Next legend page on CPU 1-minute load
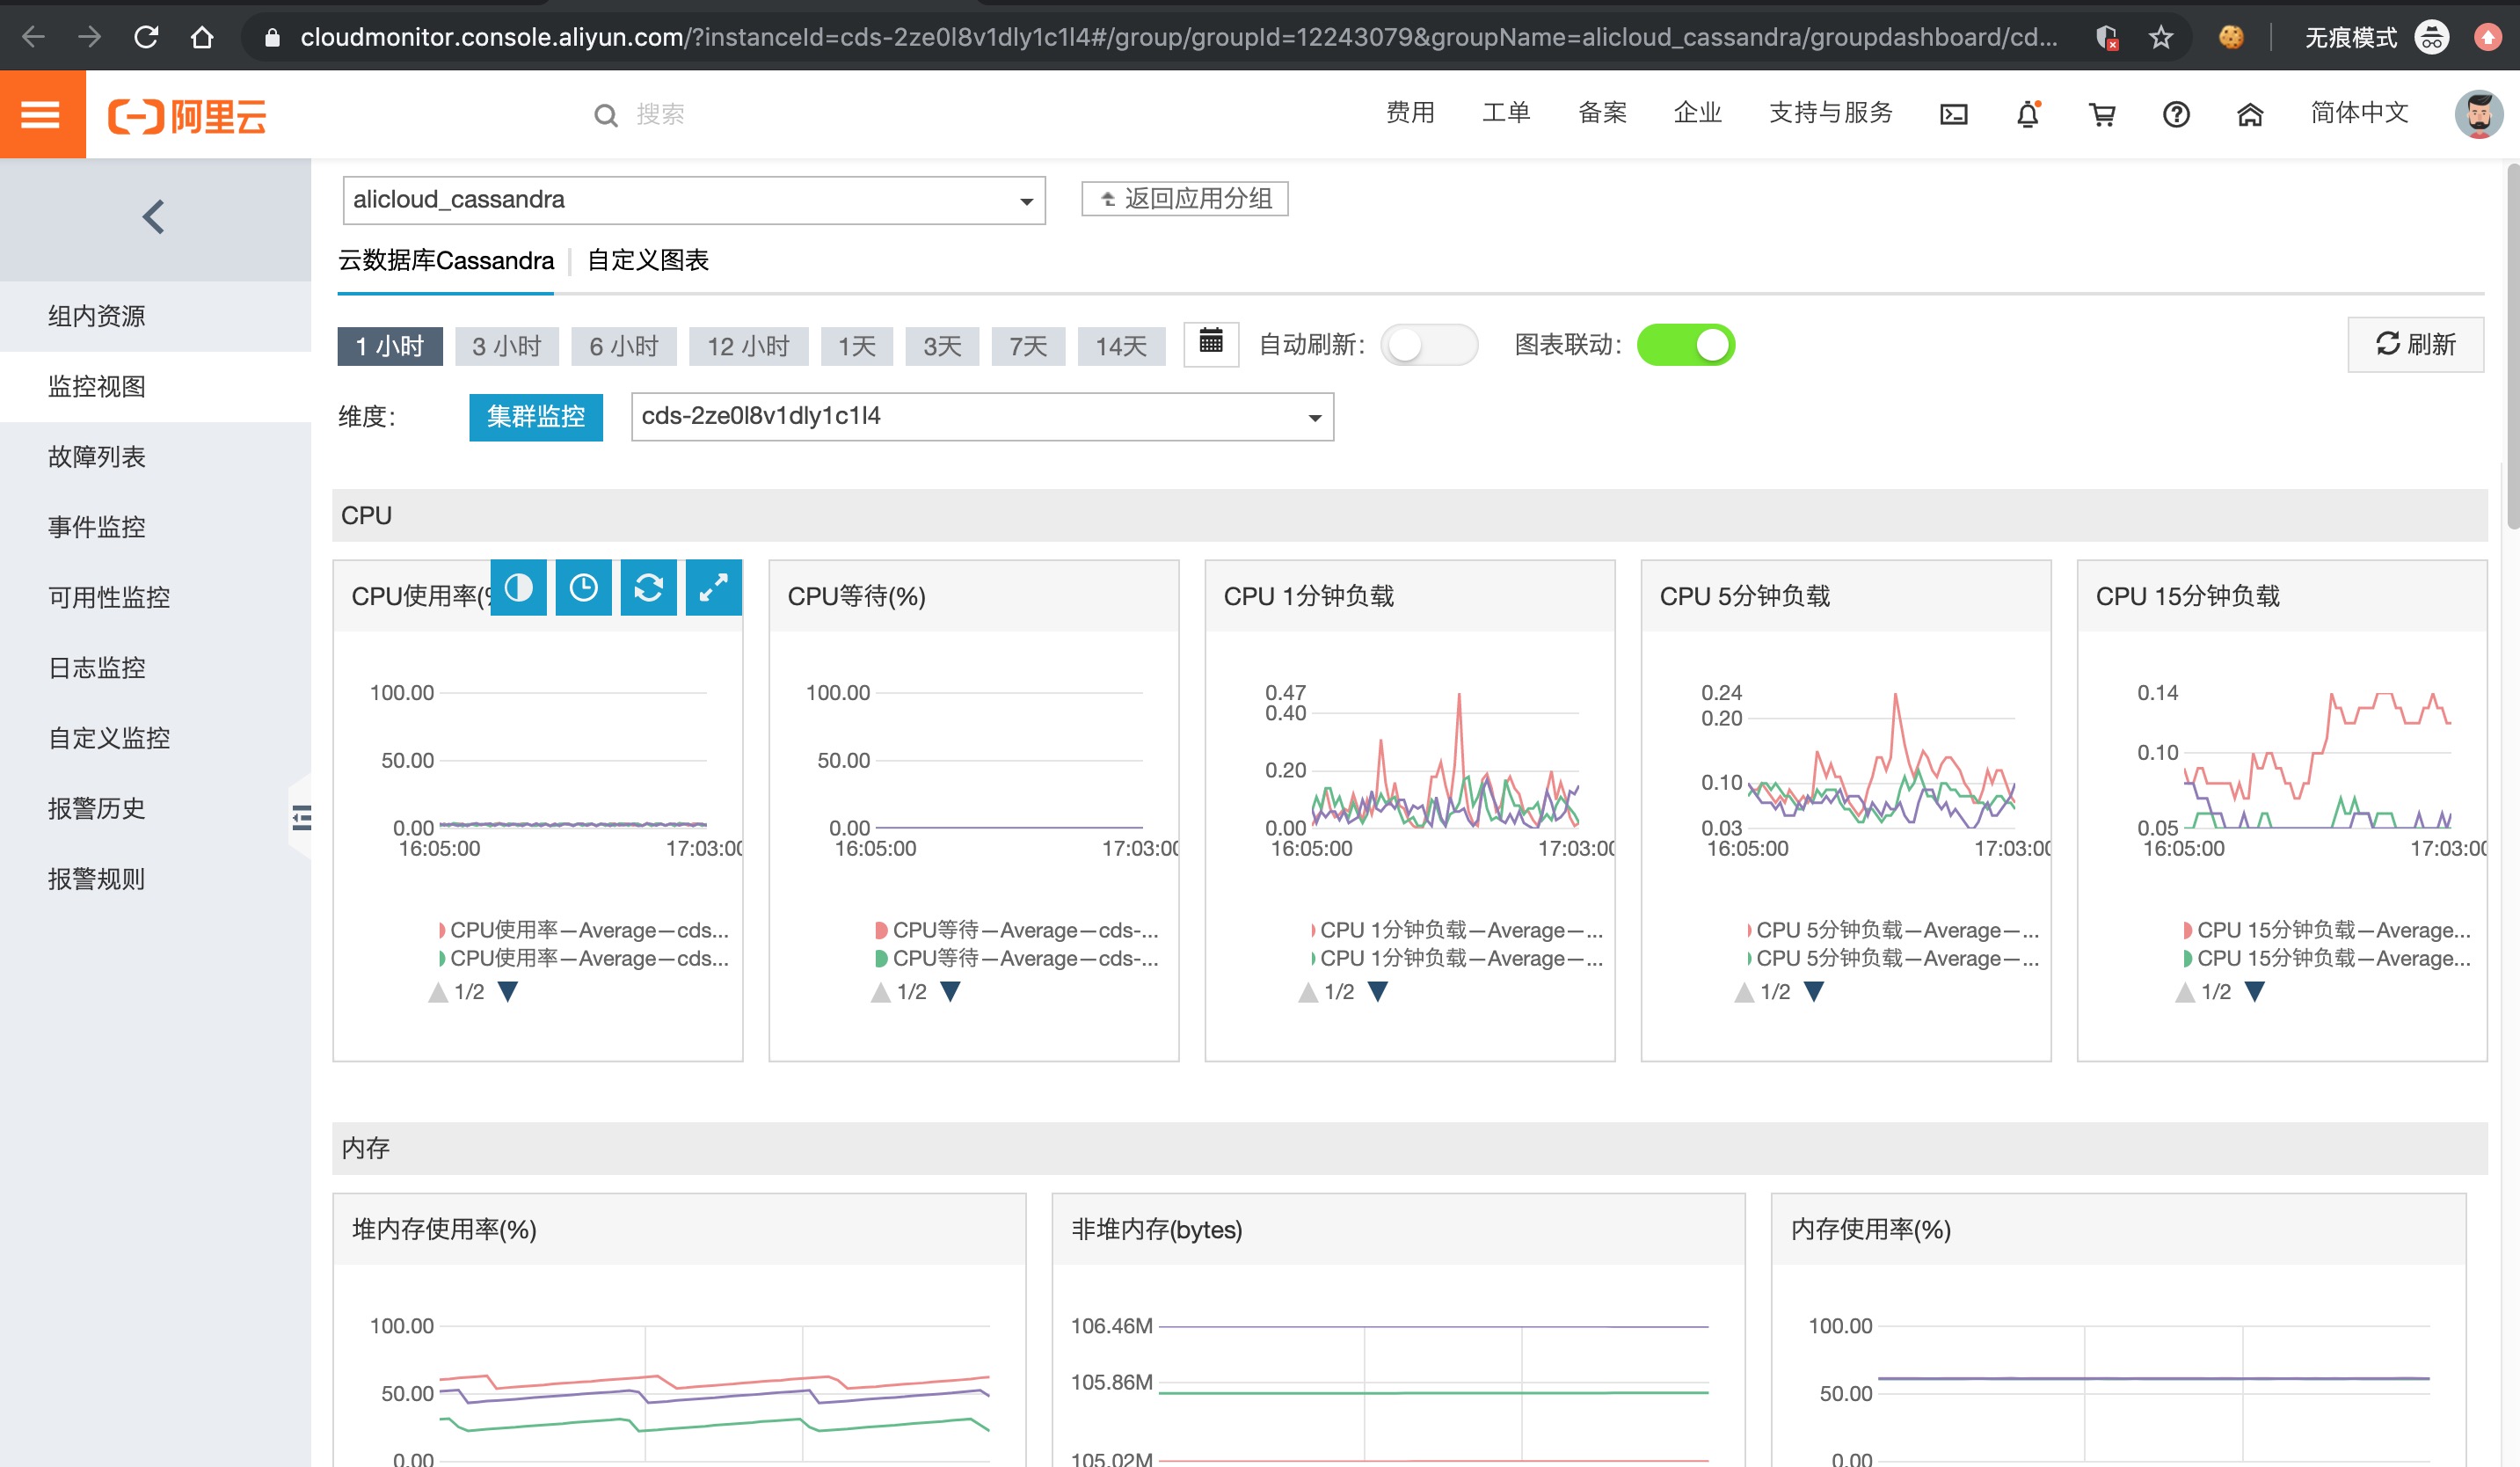The width and height of the screenshot is (2520, 1467). 1377,992
